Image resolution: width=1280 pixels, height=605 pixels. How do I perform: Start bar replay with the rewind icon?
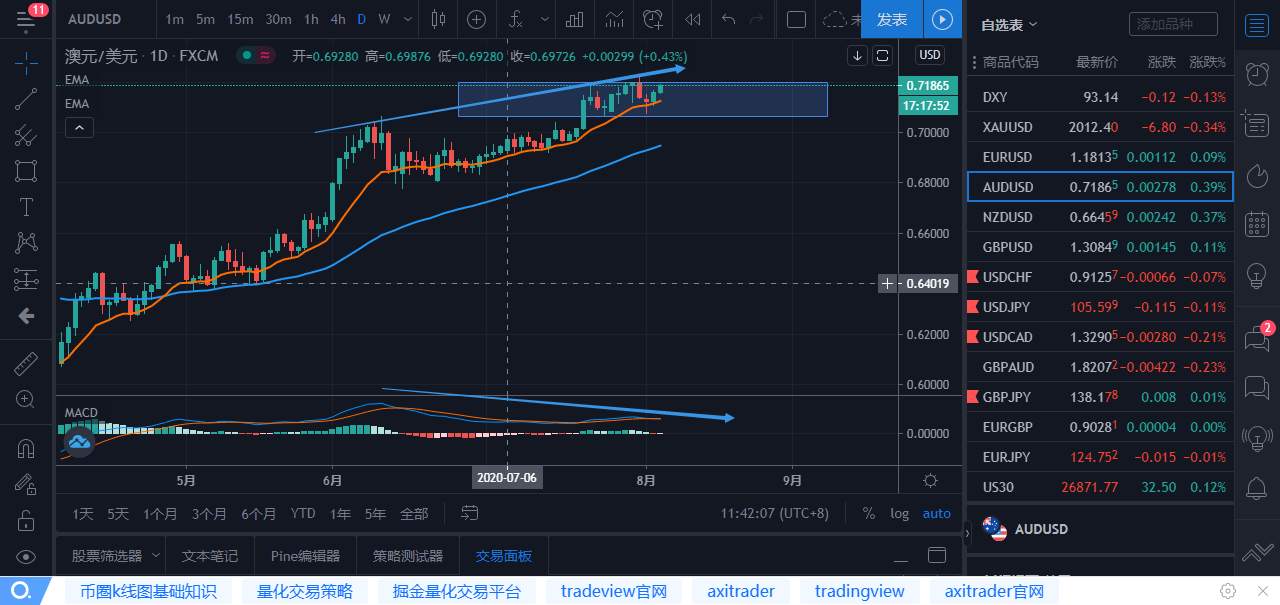[692, 19]
